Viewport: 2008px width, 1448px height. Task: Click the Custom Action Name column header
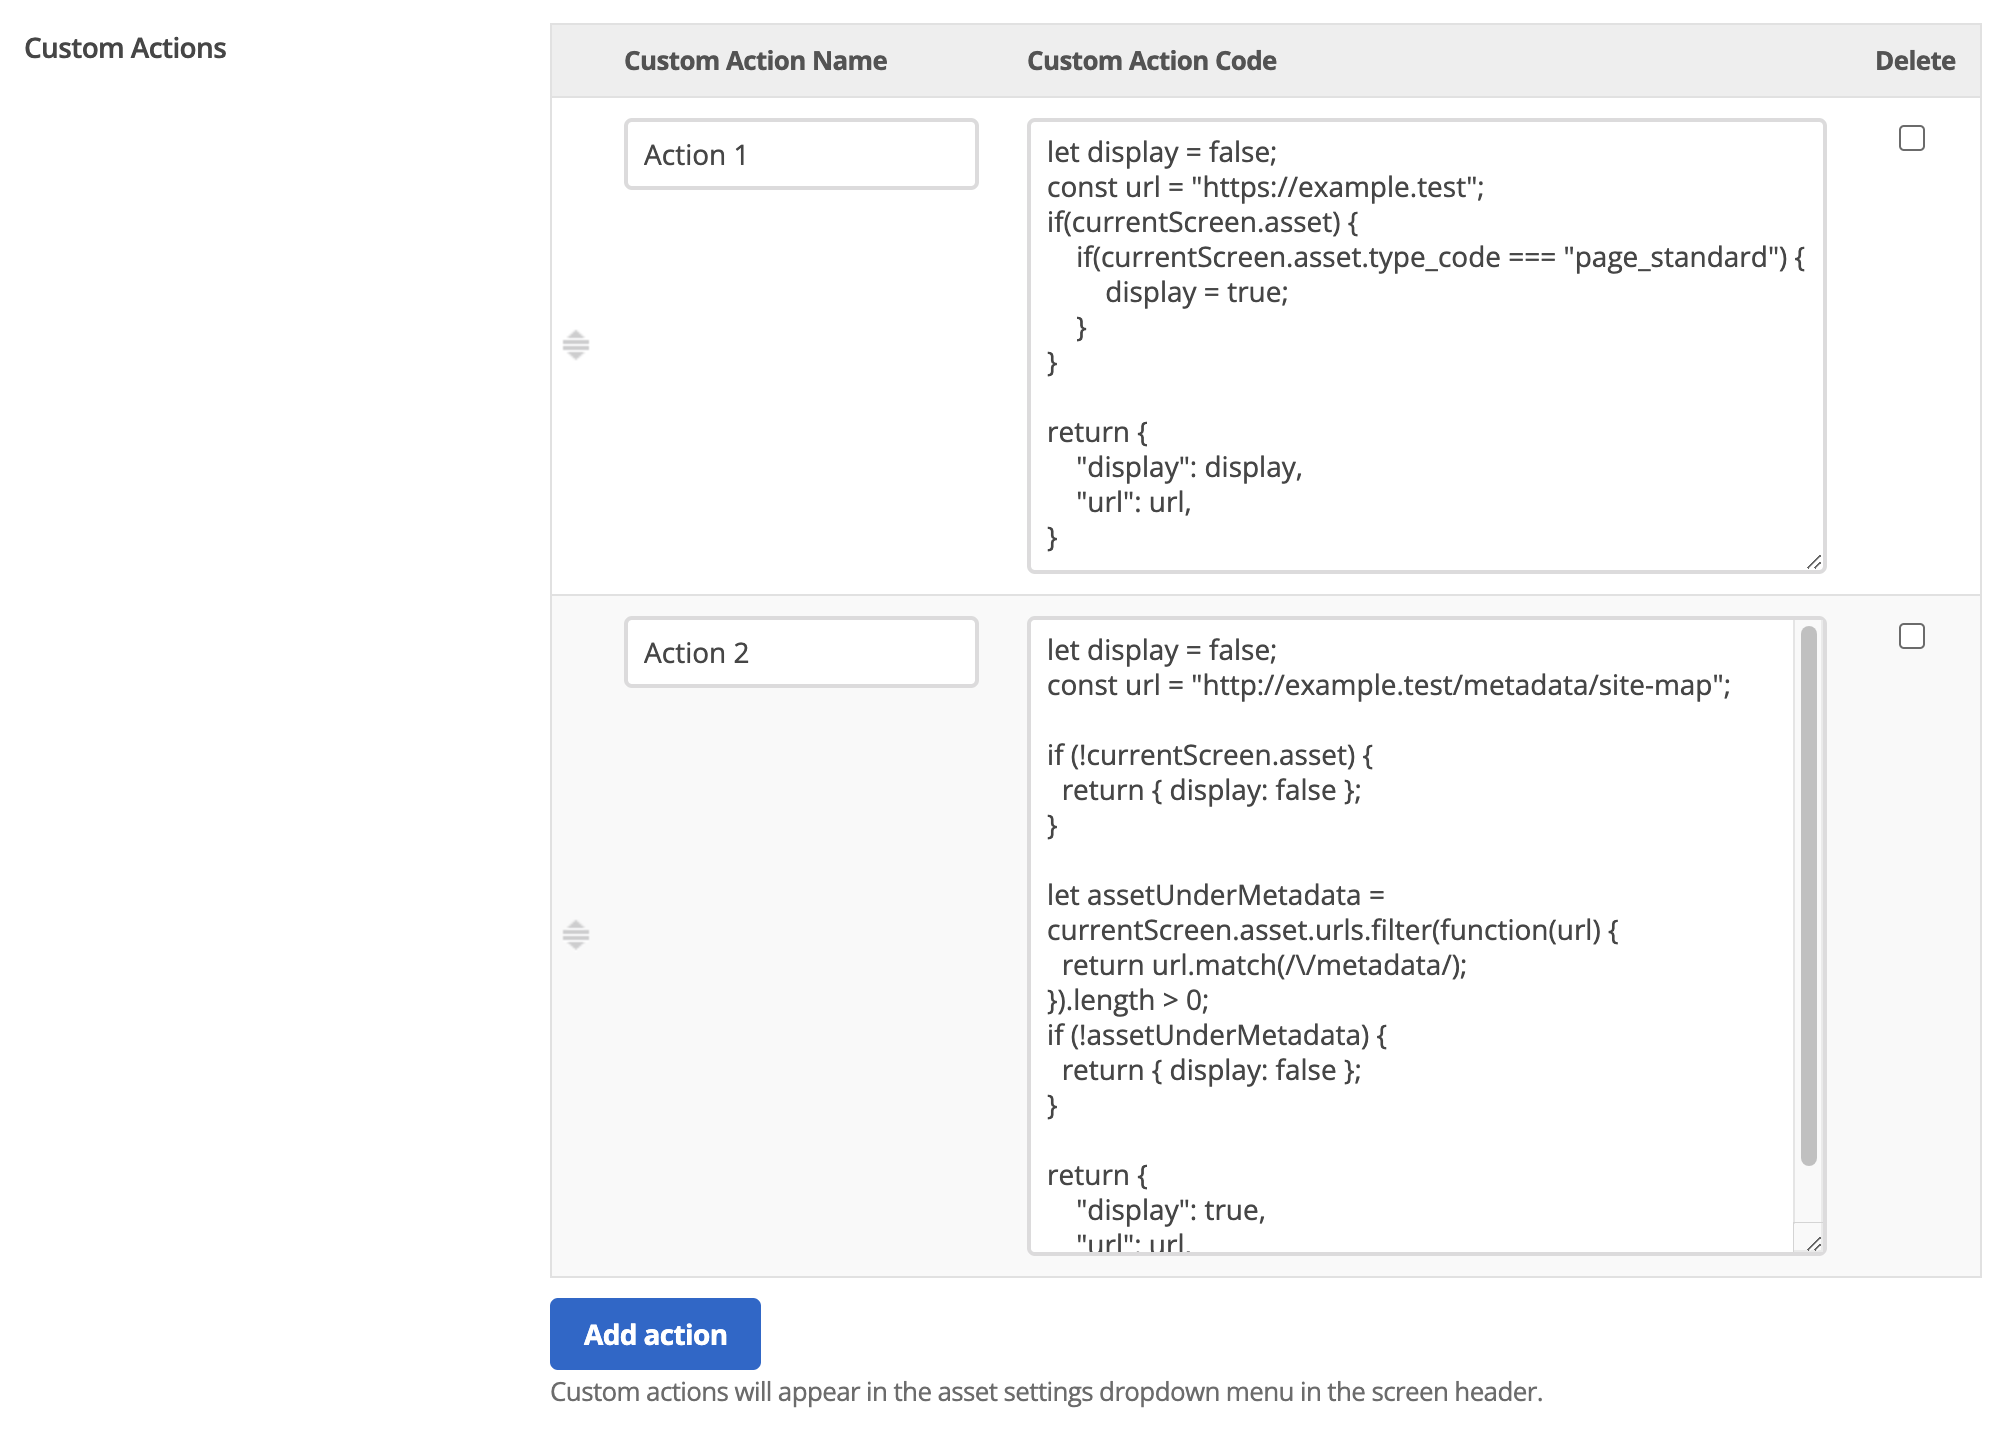click(755, 61)
